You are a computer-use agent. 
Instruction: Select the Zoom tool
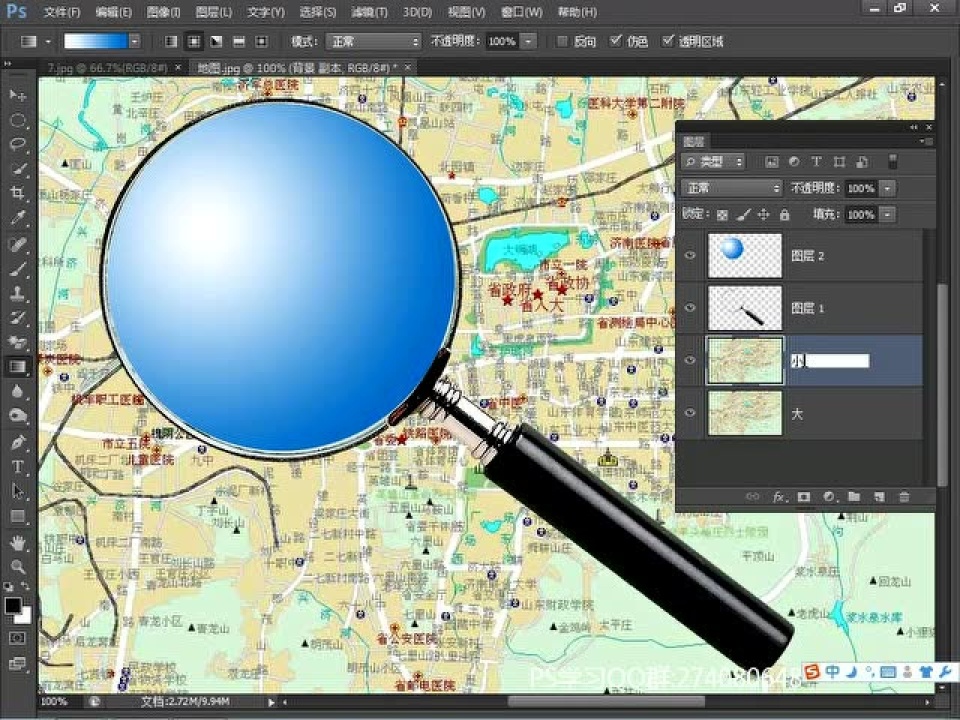[x=18, y=567]
